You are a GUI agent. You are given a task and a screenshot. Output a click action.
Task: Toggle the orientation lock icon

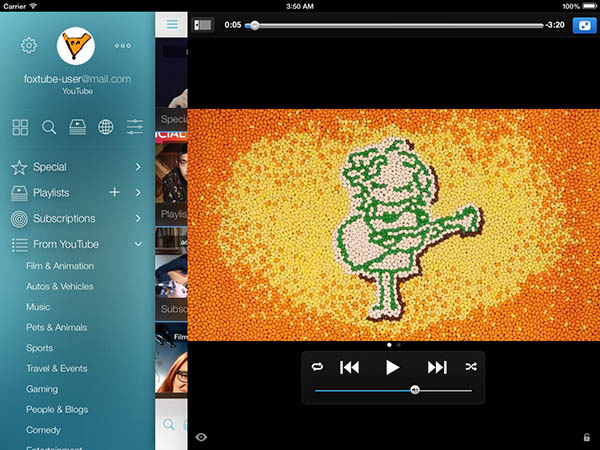pyautogui.click(x=586, y=437)
